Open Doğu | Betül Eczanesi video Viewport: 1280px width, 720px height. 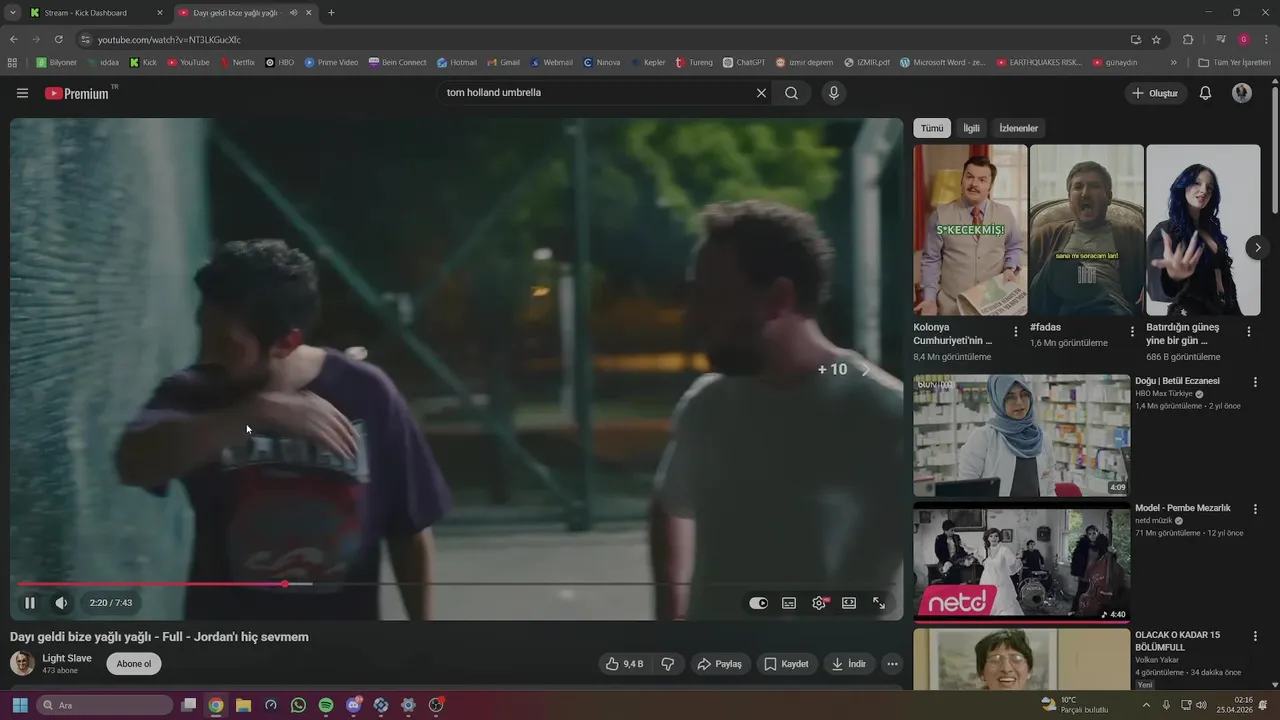[1021, 436]
